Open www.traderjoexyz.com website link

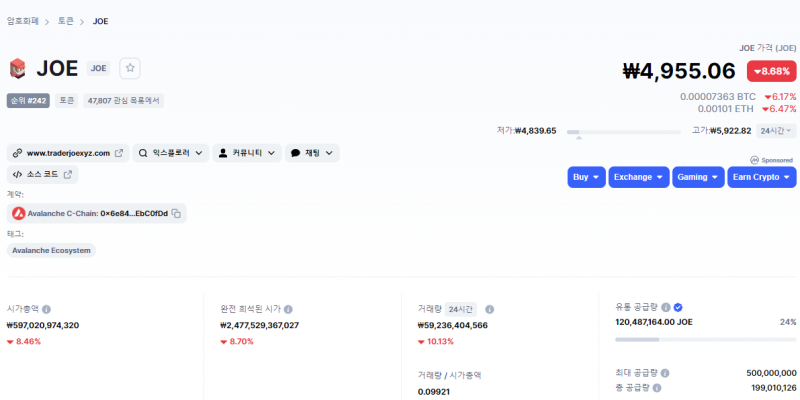point(68,153)
